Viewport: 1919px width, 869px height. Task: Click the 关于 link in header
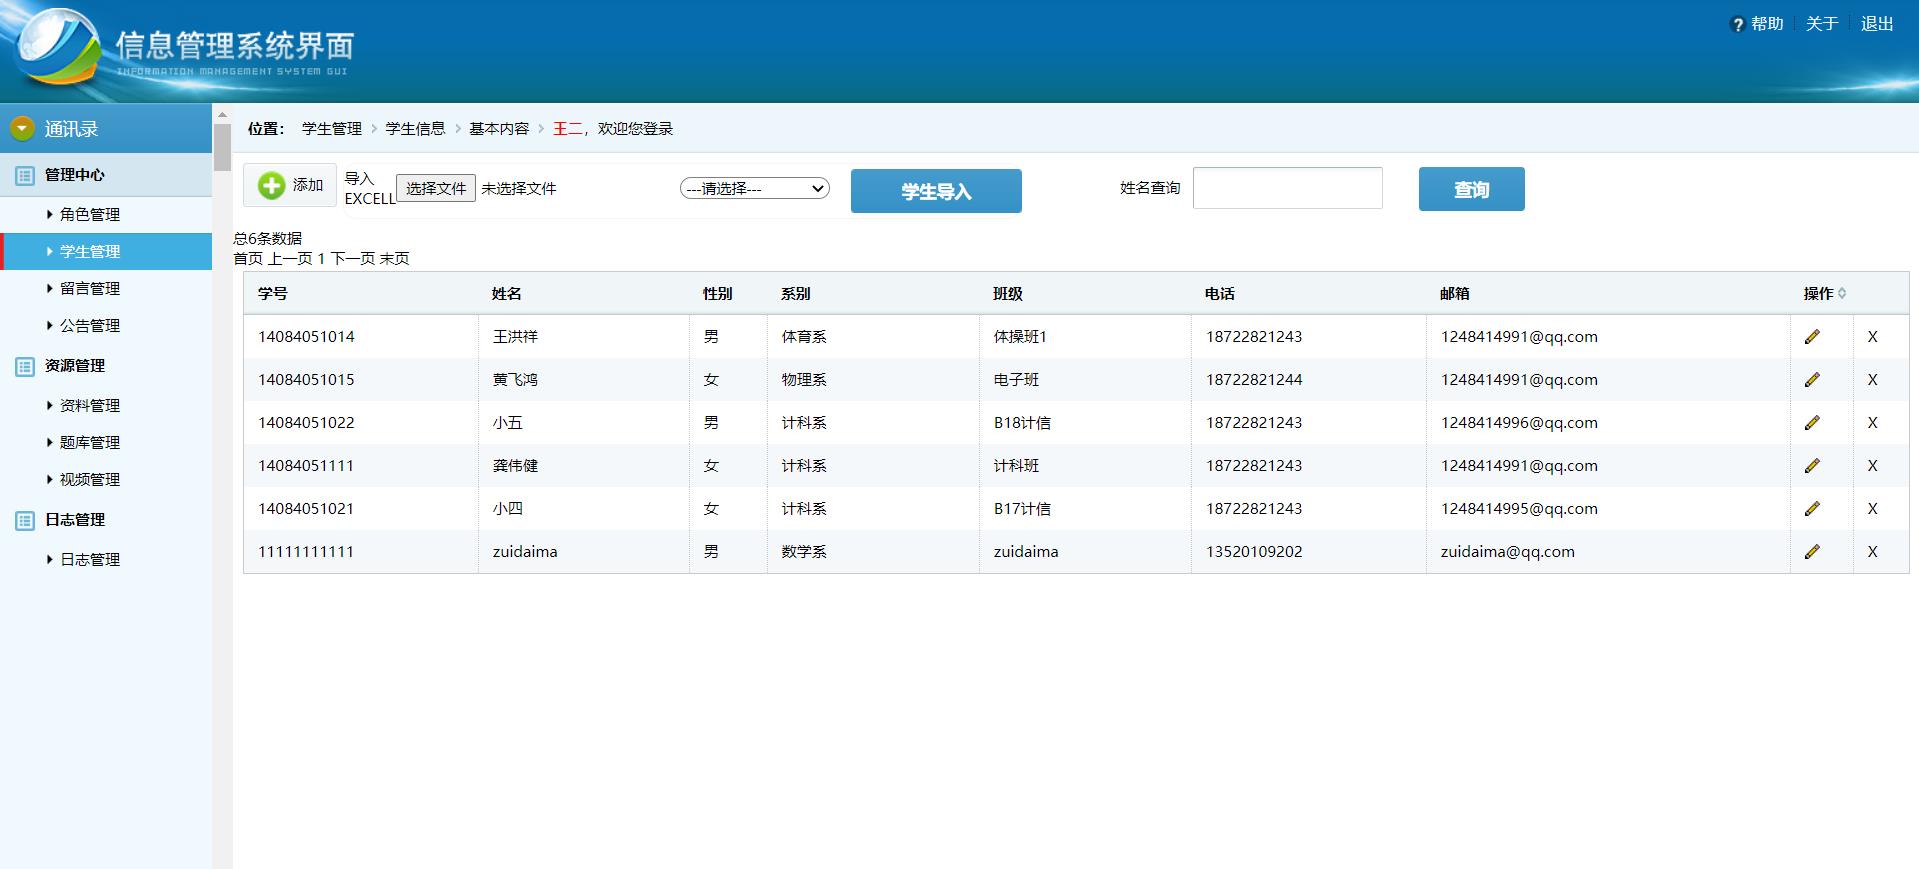(x=1822, y=24)
